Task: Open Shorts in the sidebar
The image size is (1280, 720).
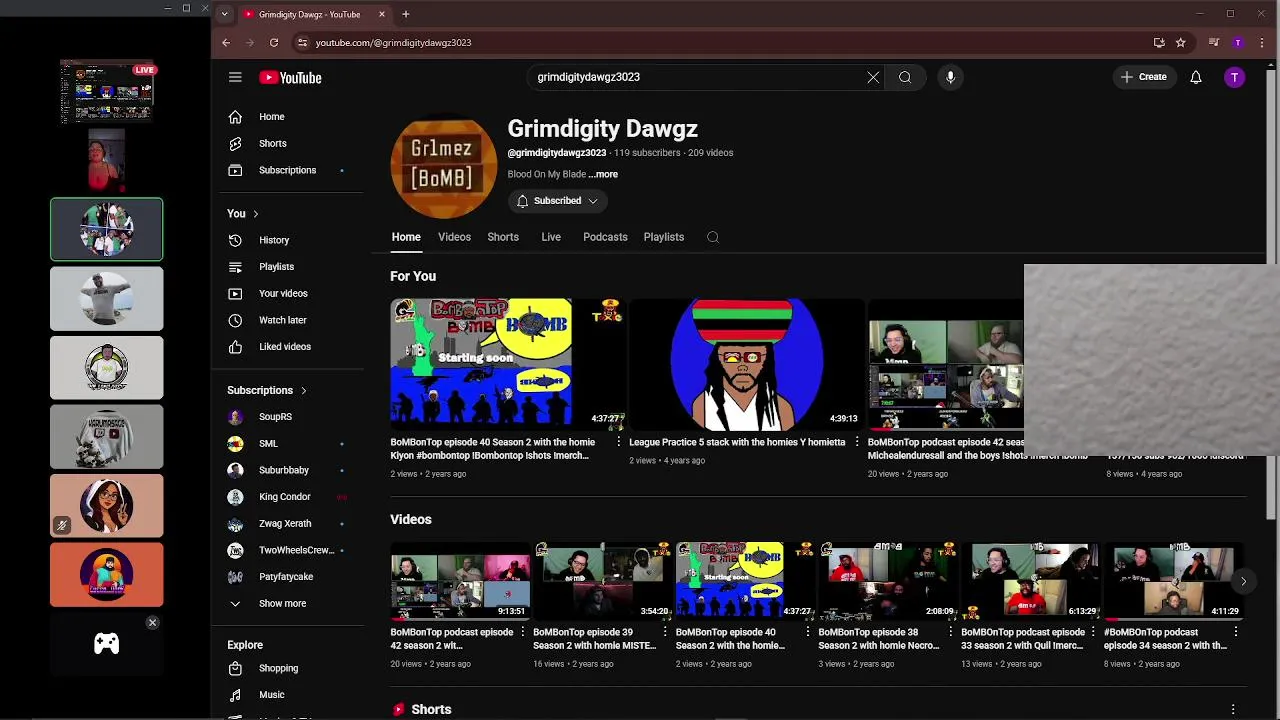Action: click(x=290, y=144)
